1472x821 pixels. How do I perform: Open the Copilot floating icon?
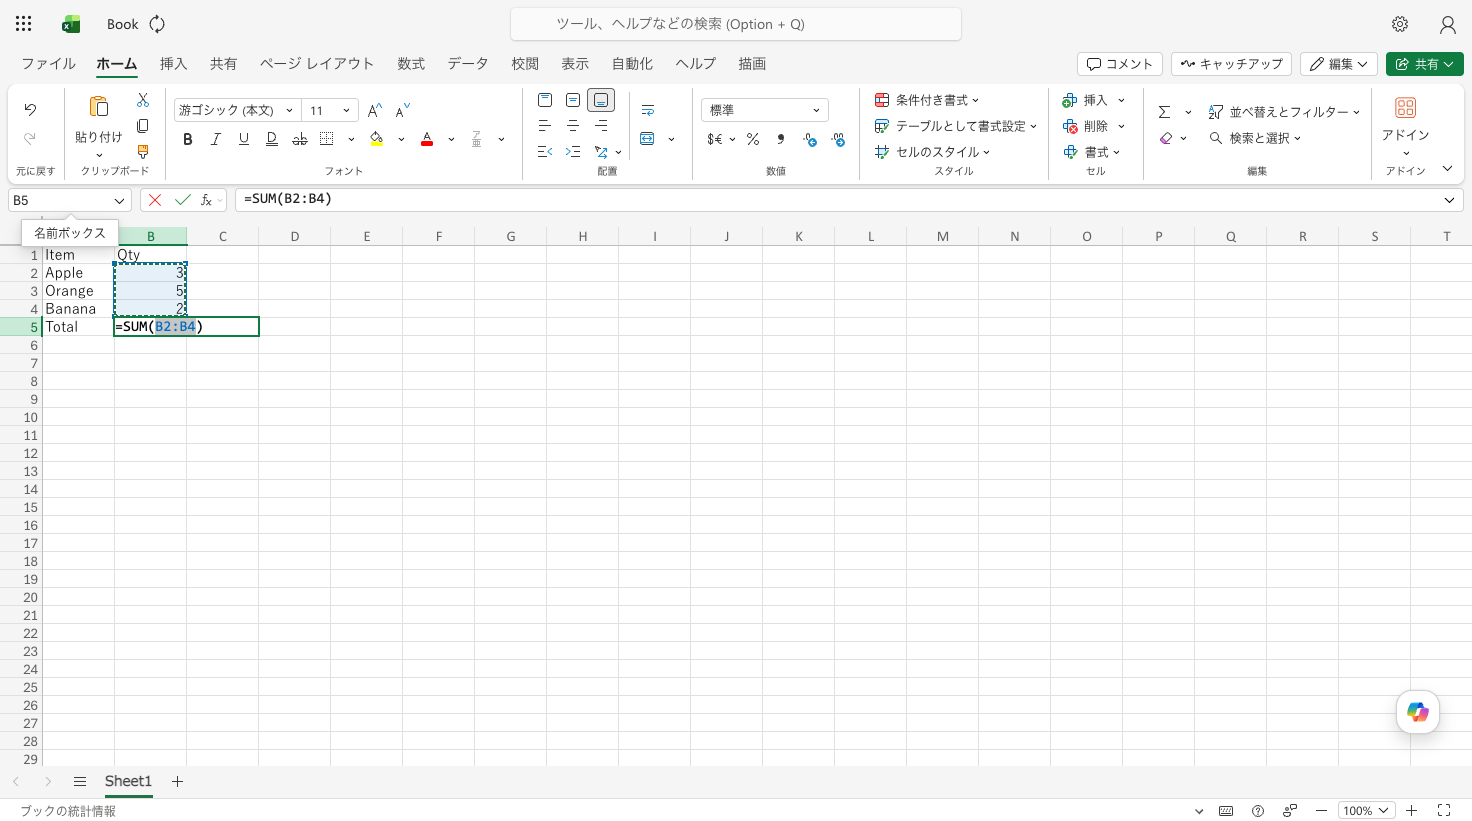1418,712
